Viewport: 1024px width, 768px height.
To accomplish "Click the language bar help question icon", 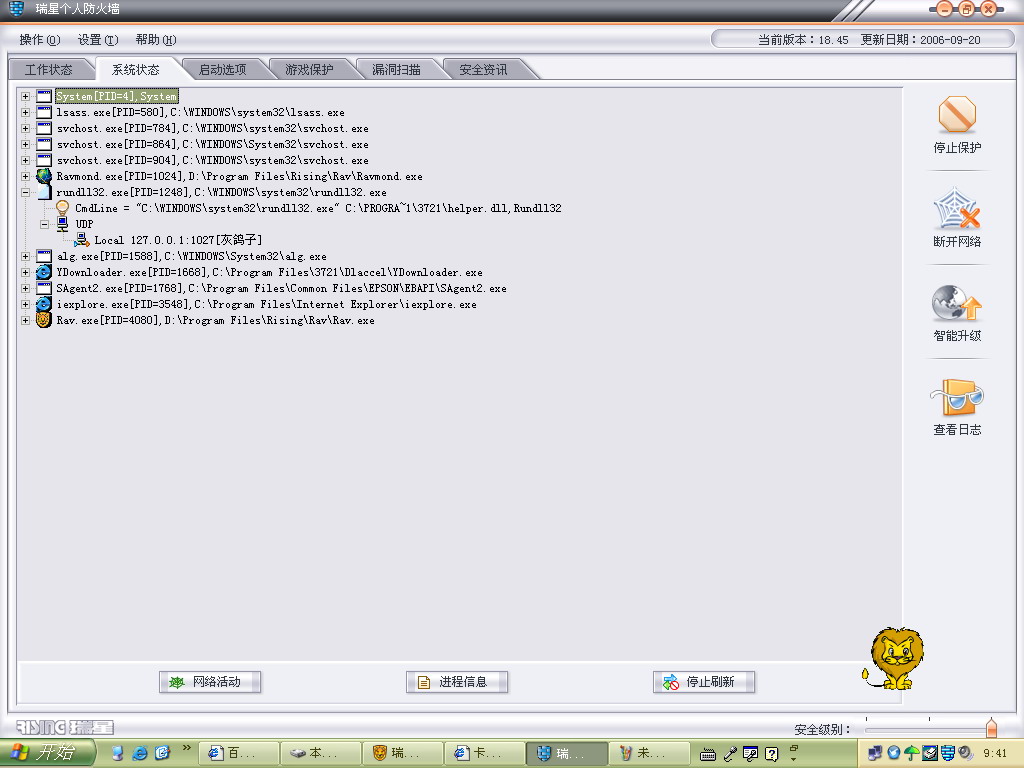I will tap(771, 754).
